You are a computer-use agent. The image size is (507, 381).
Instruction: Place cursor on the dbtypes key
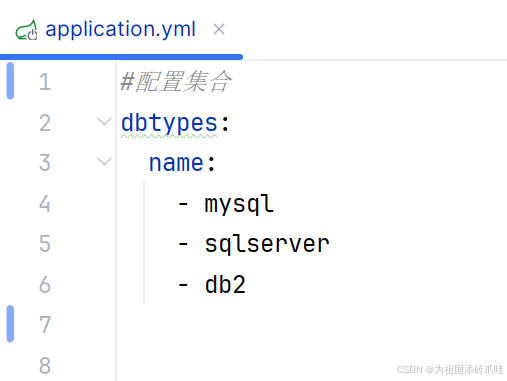coord(169,124)
